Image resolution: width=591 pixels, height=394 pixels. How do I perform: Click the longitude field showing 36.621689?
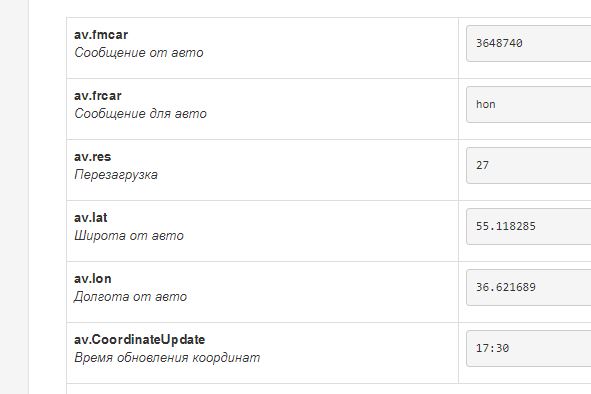[528, 287]
